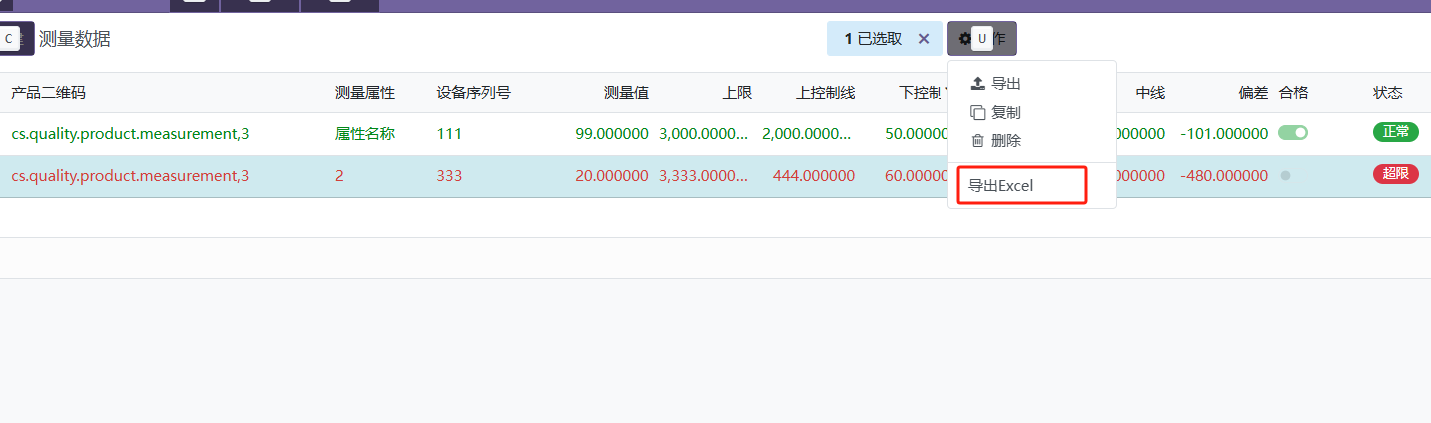Viewport: 1431px width, 423px height.
Task: Sort by the 偏差 column header
Action: point(1252,93)
